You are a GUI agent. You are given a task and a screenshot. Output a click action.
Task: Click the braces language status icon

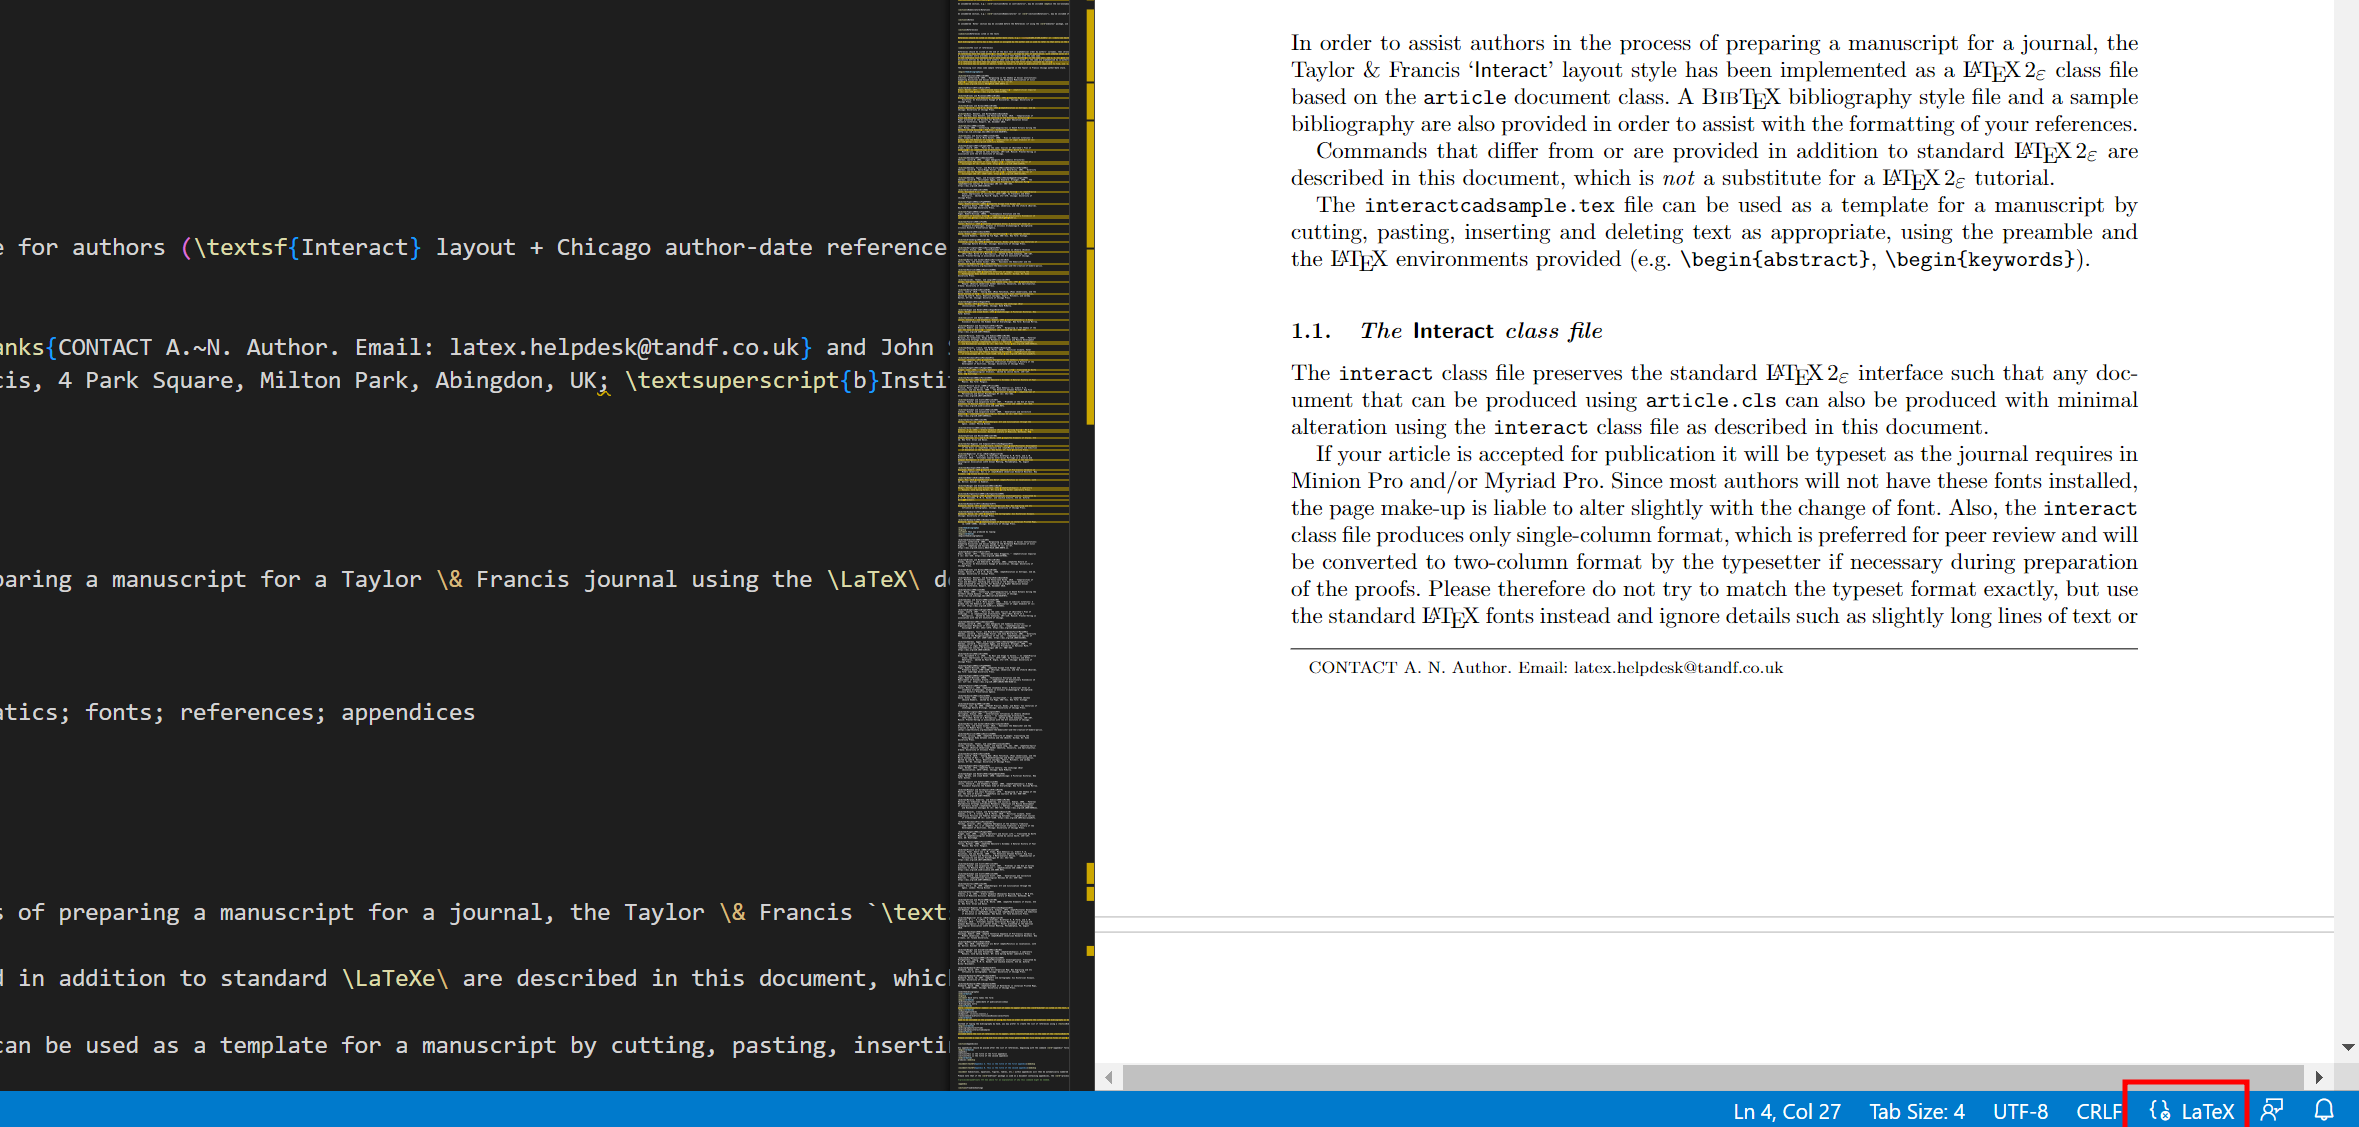(2159, 1111)
